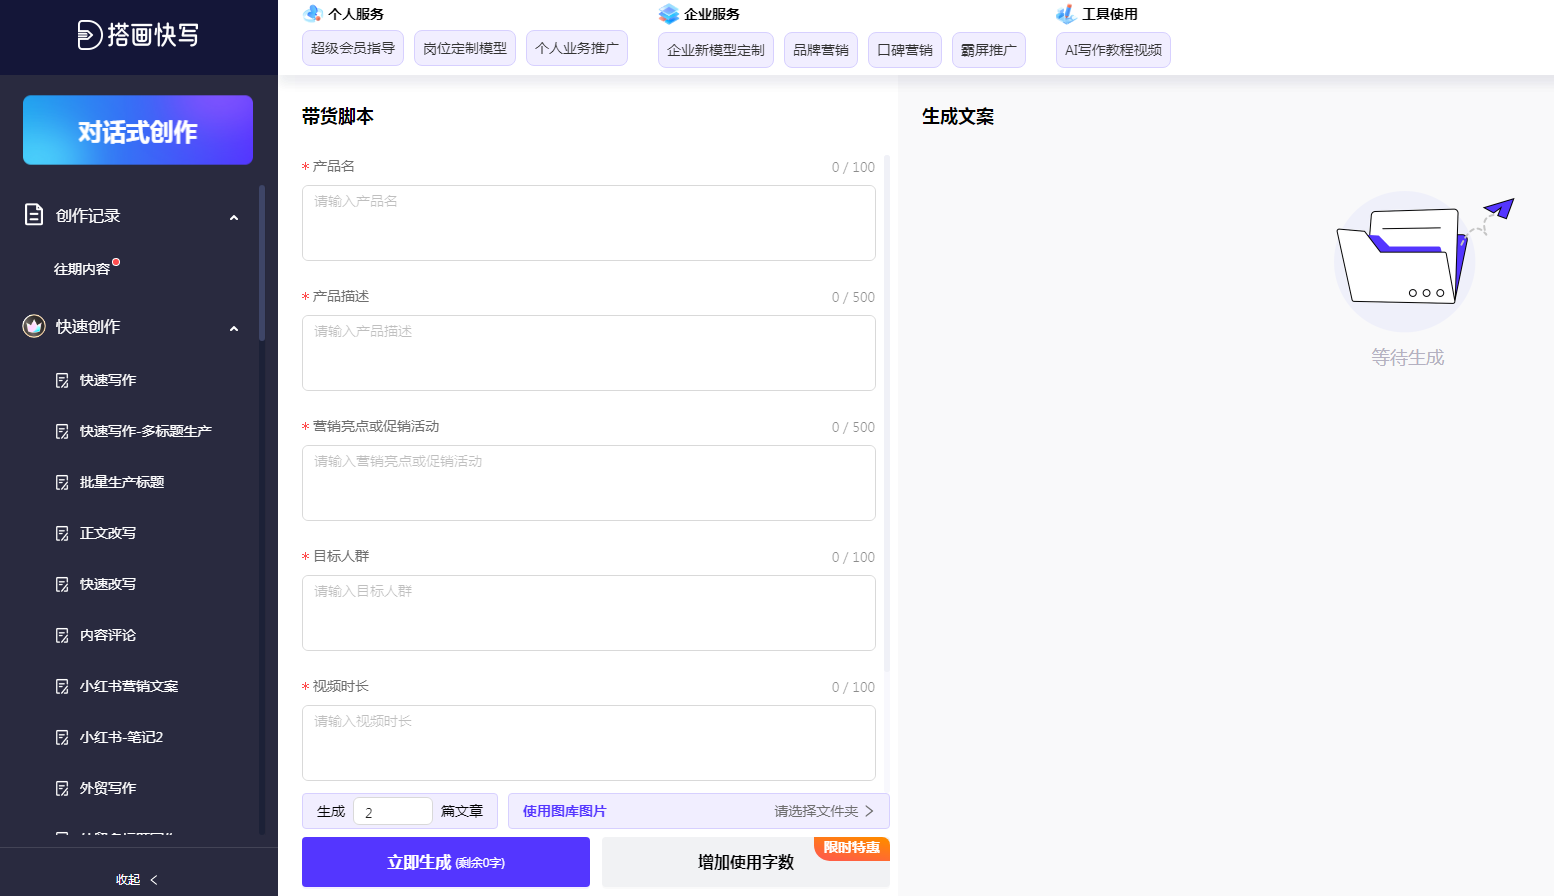Click the 内容评论 icon
Viewport: 1554px width, 896px height.
point(61,634)
